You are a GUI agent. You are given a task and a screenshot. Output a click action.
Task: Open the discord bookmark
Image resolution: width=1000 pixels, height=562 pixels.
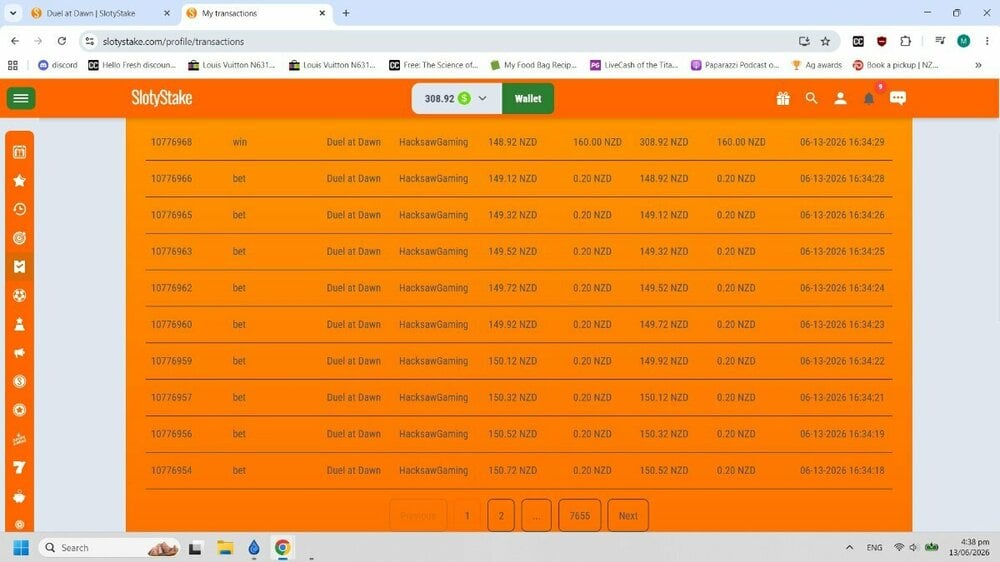[58, 65]
